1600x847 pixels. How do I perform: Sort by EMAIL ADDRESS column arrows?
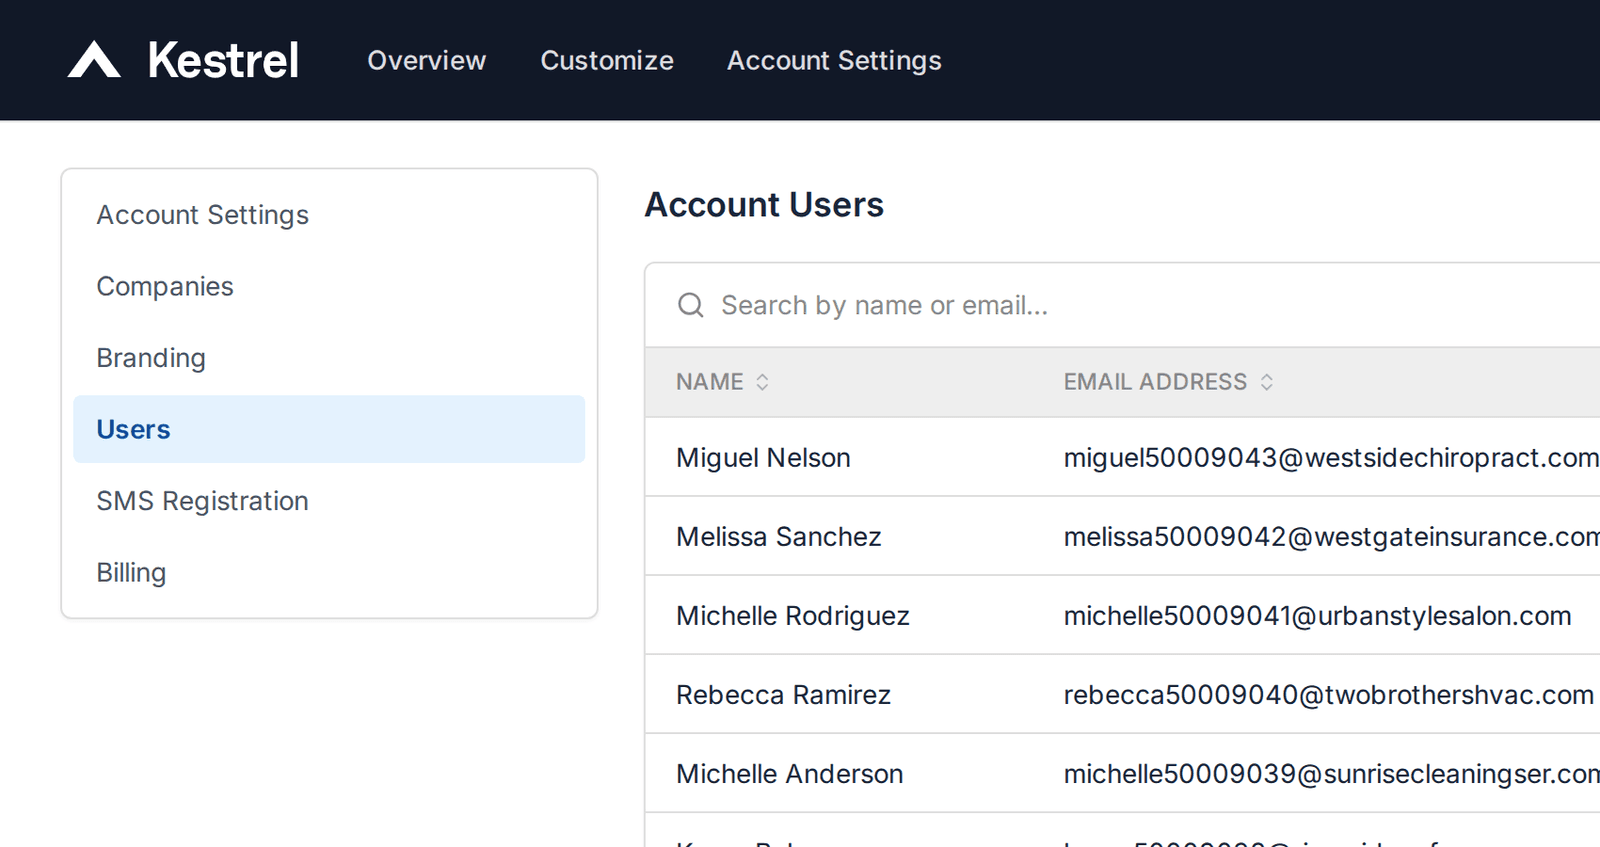[x=1267, y=382]
